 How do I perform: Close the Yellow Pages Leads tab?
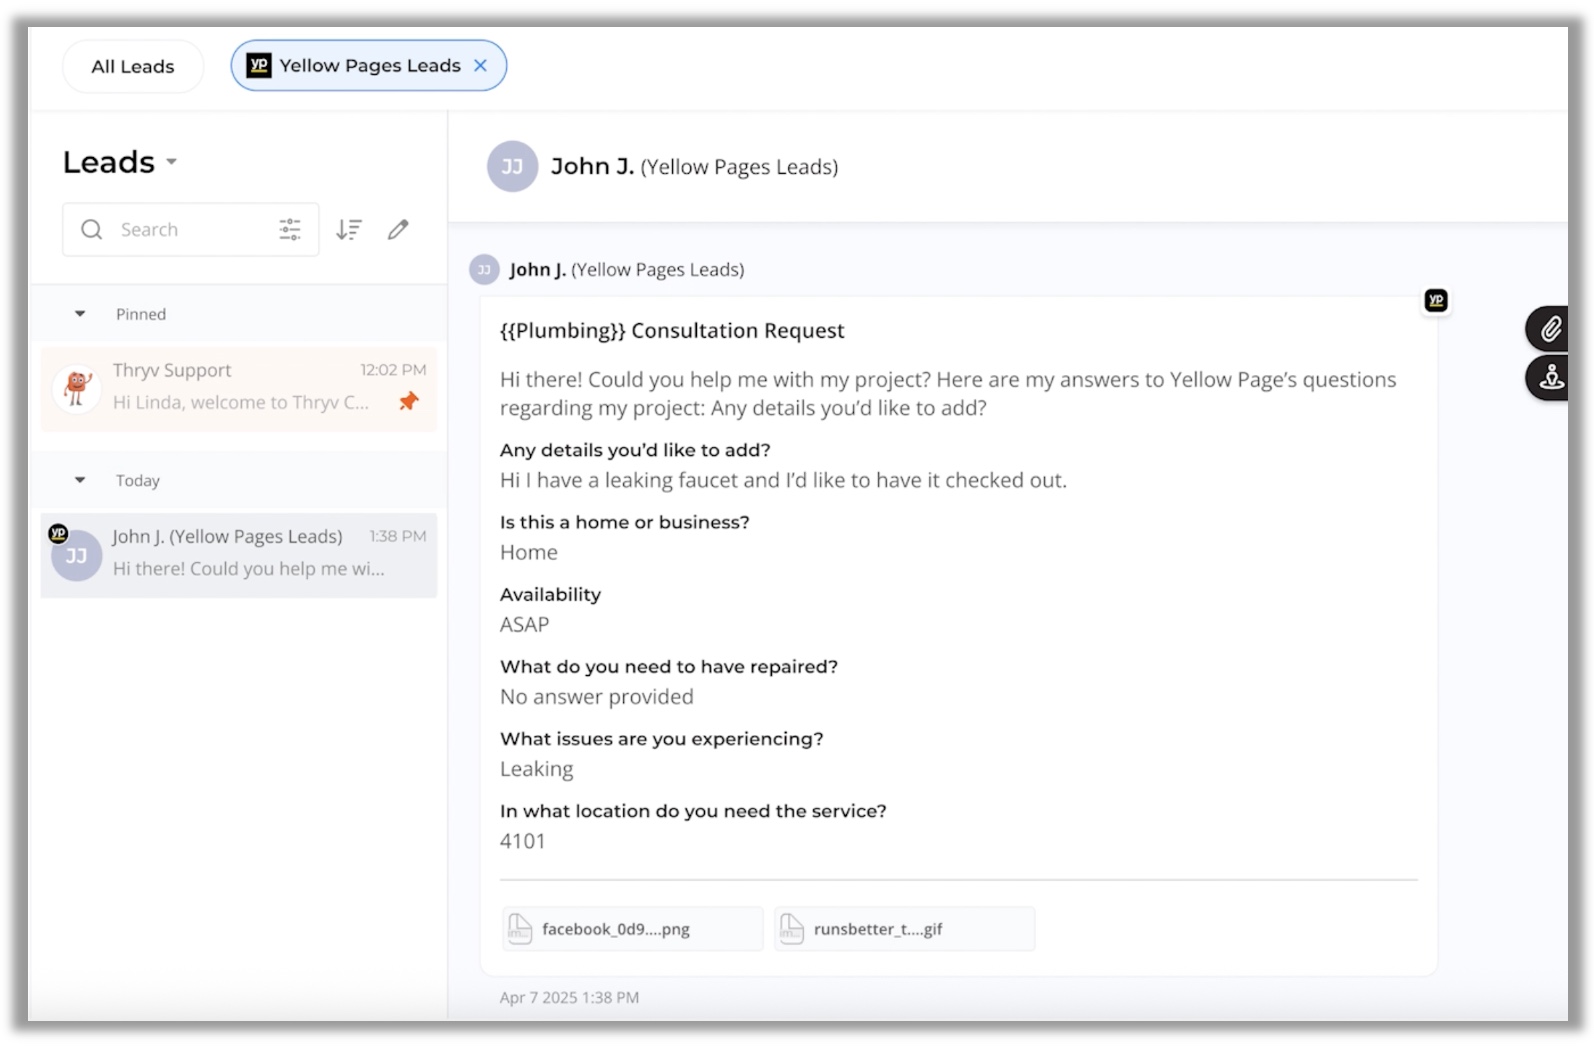click(481, 66)
